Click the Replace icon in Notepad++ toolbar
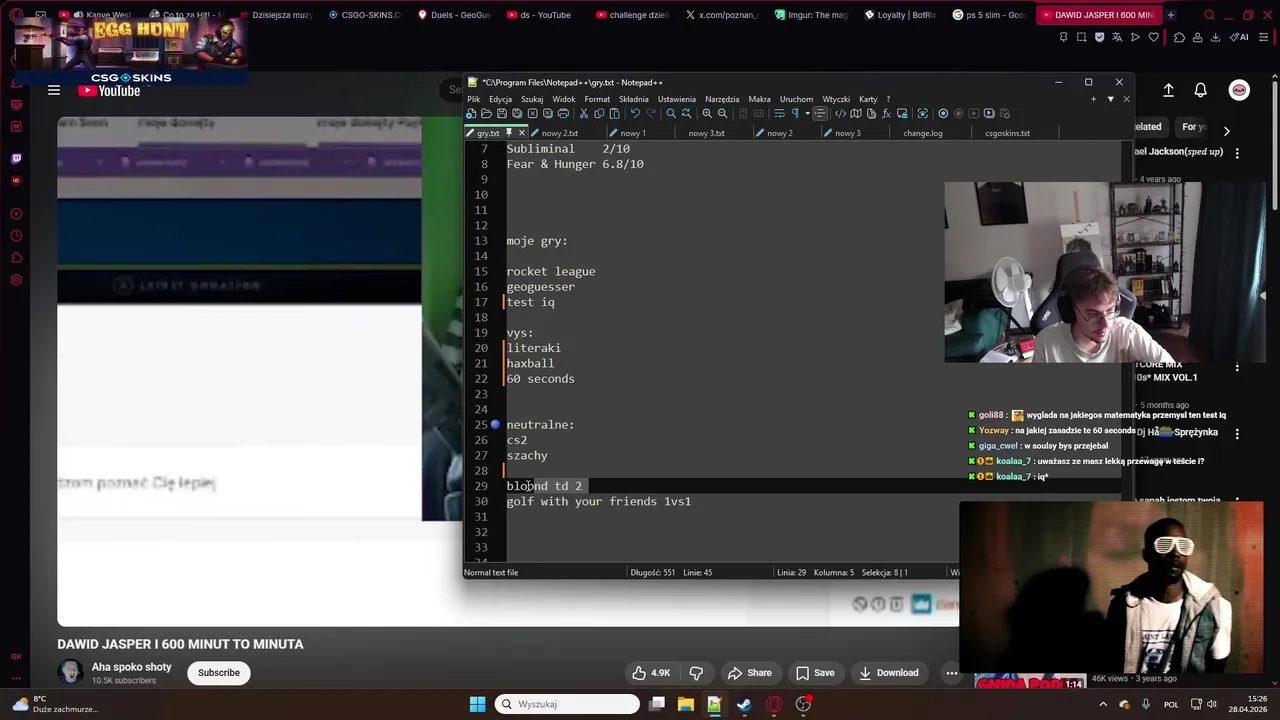The height and width of the screenshot is (720, 1280). point(687,113)
